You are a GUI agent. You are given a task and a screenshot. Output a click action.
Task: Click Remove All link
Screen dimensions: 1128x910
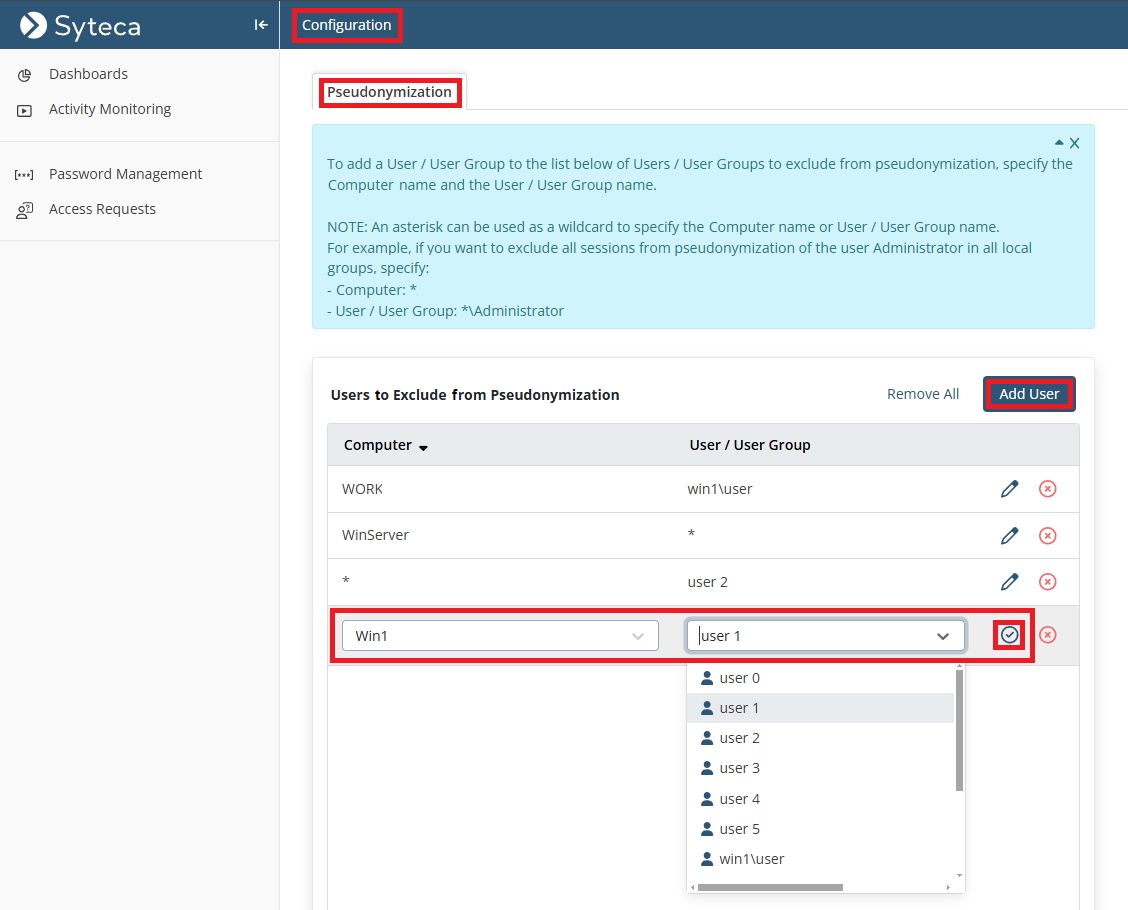922,394
